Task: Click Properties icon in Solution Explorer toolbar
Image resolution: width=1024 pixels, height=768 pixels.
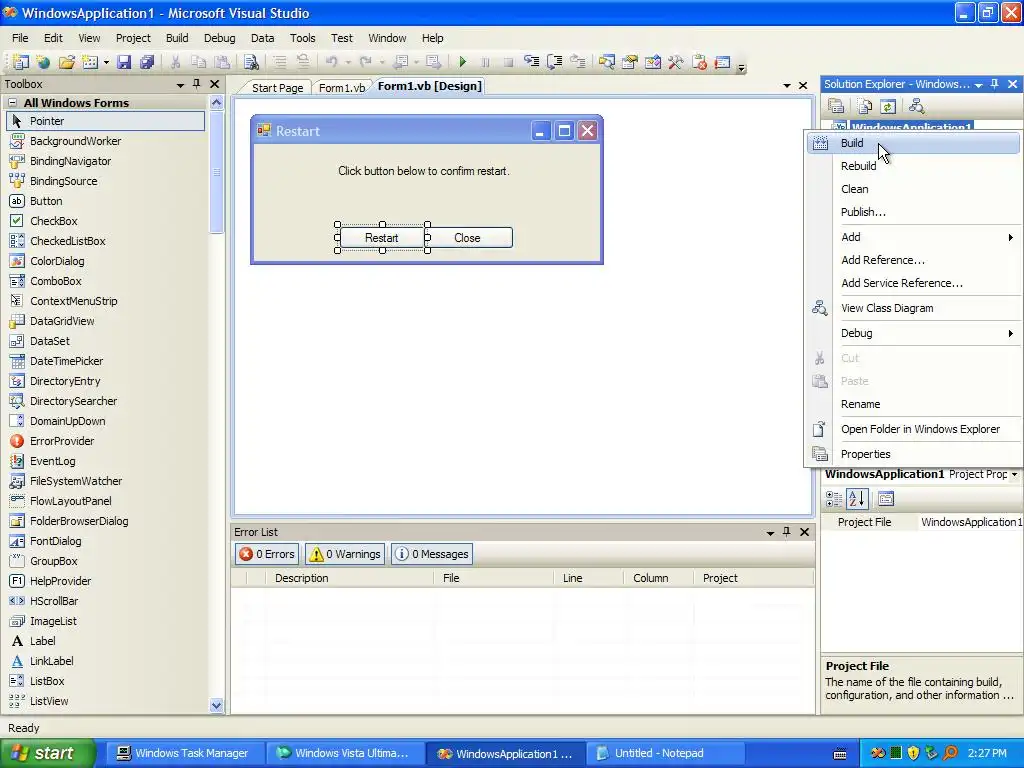Action: click(x=836, y=106)
